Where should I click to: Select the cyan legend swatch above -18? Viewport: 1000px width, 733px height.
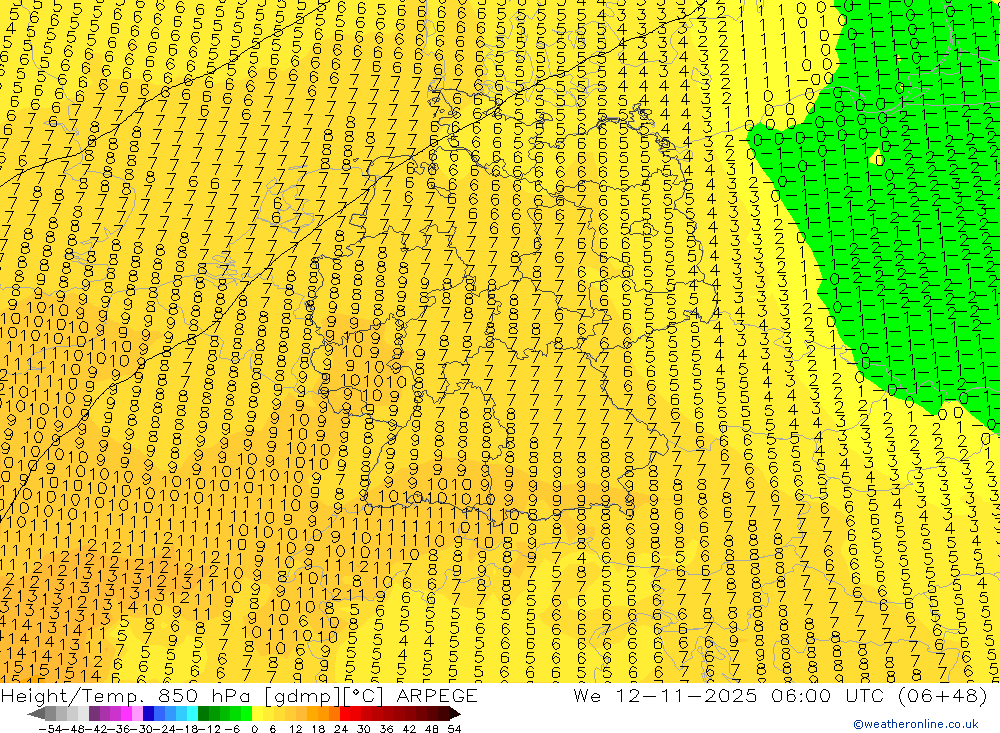point(192,714)
